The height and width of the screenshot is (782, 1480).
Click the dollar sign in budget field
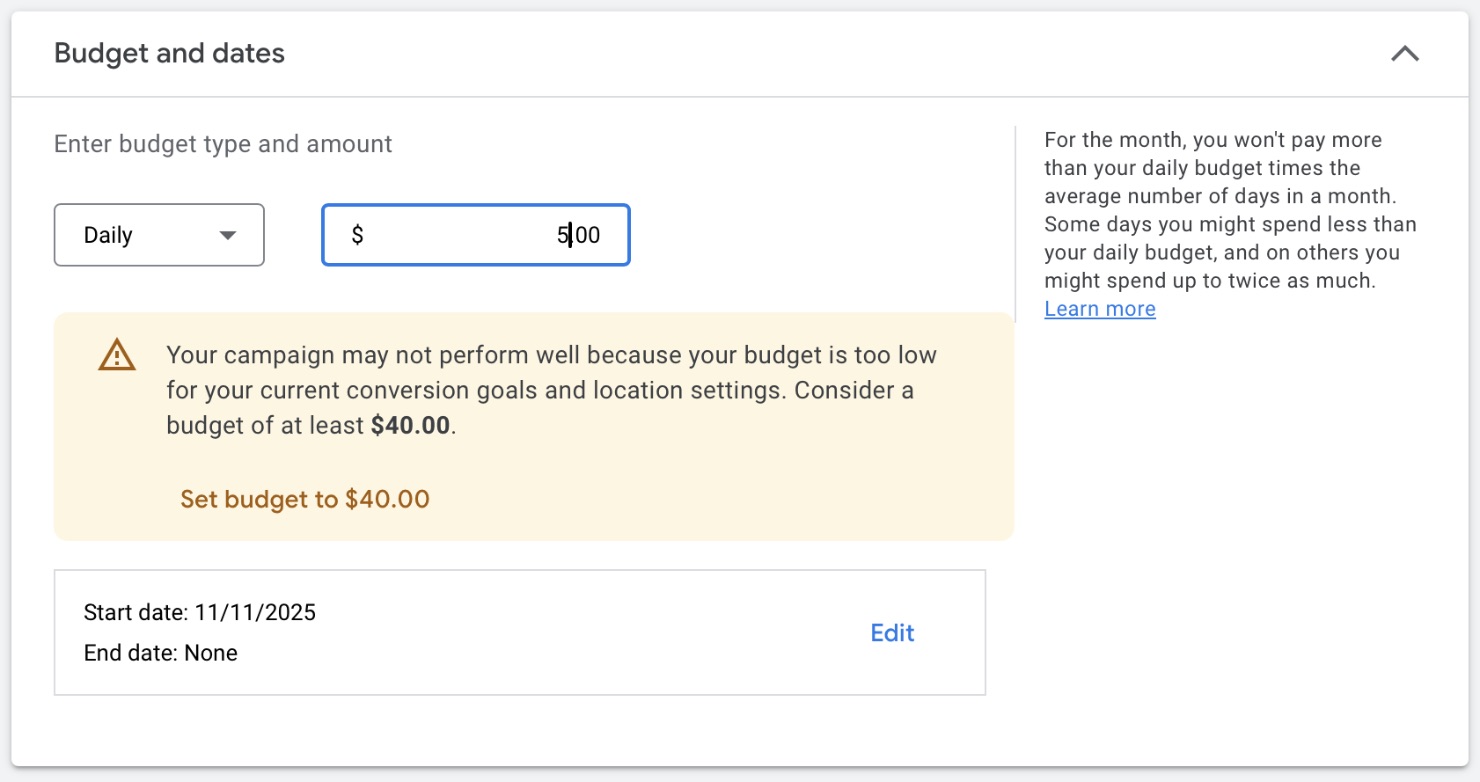click(x=357, y=236)
